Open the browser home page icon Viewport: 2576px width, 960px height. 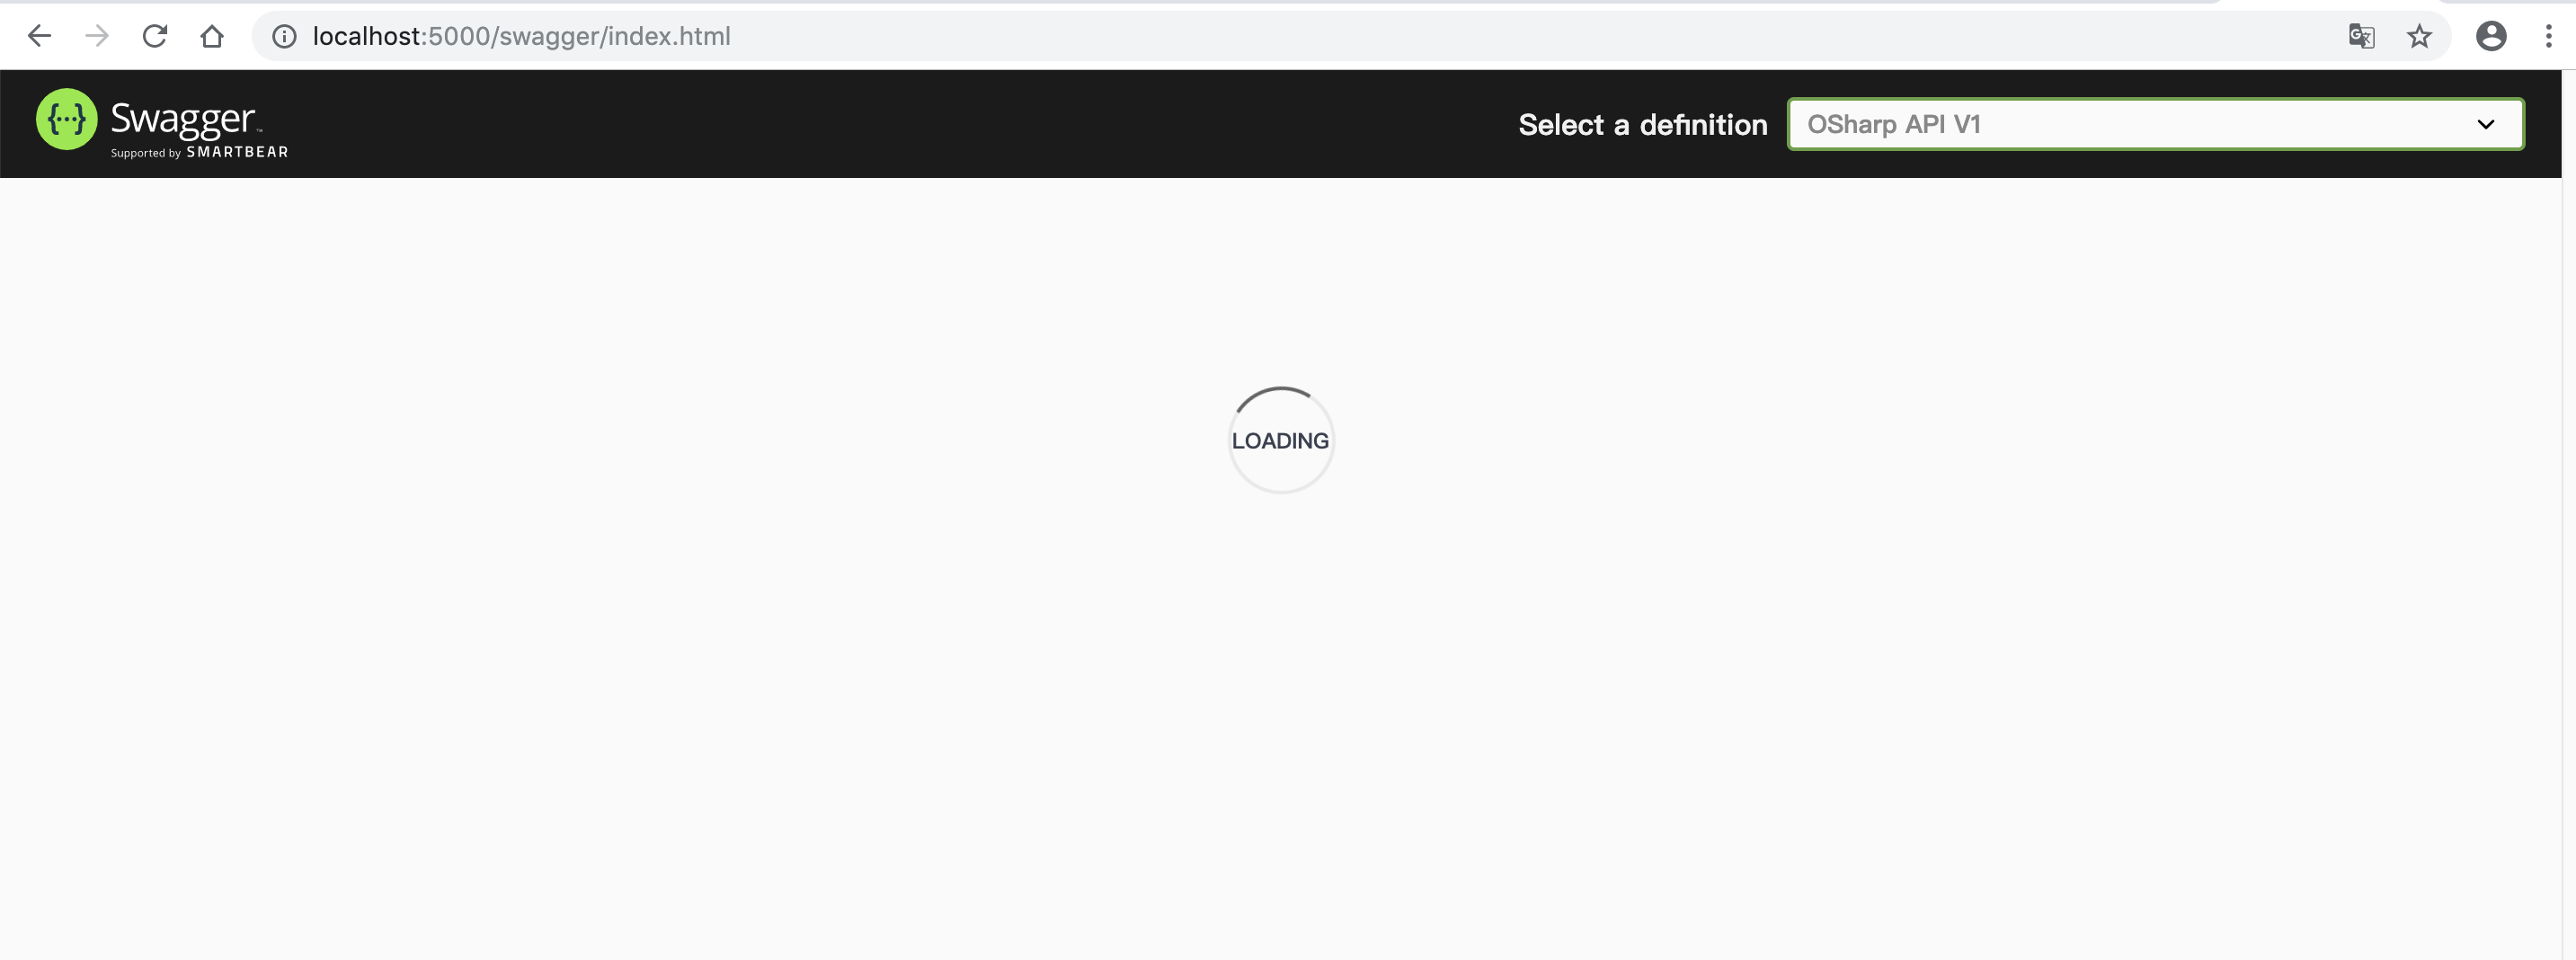pos(212,36)
